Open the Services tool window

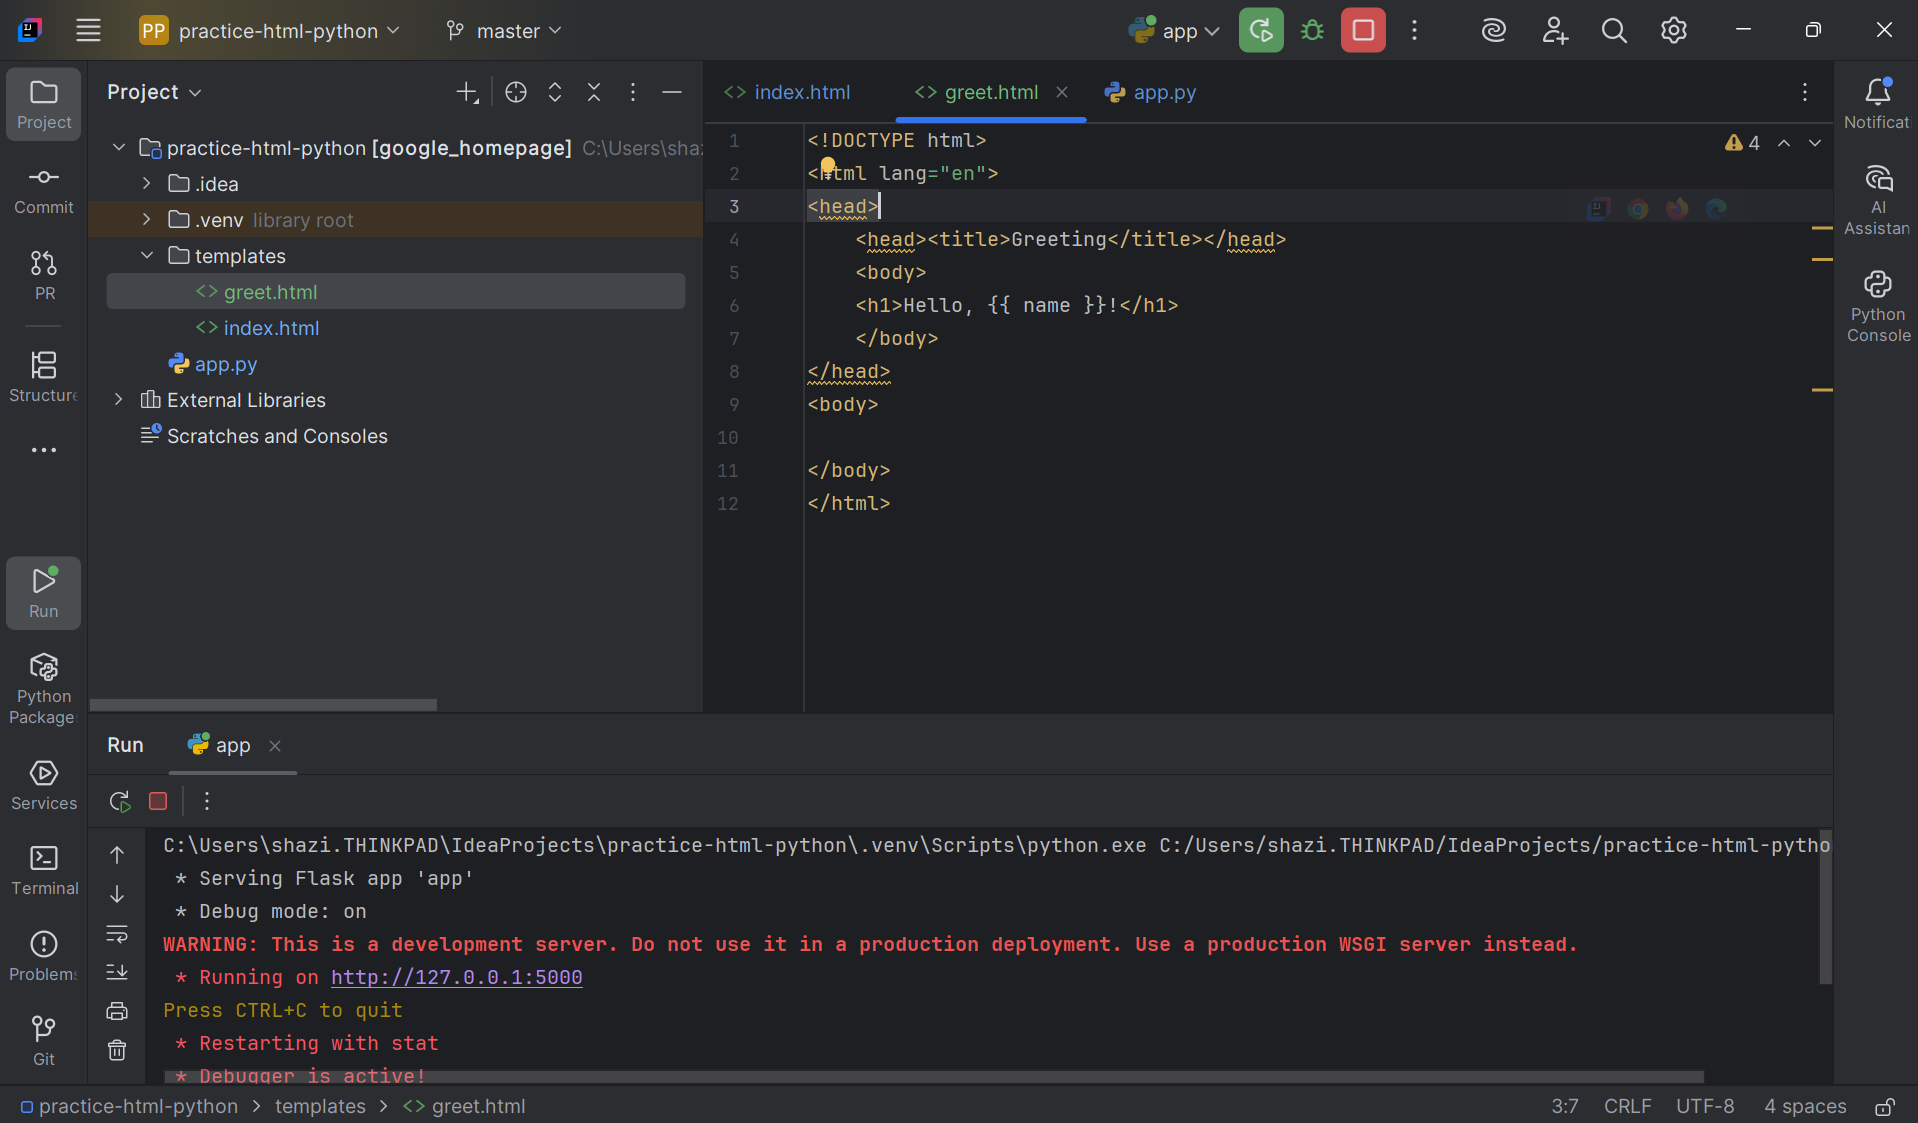coord(44,785)
